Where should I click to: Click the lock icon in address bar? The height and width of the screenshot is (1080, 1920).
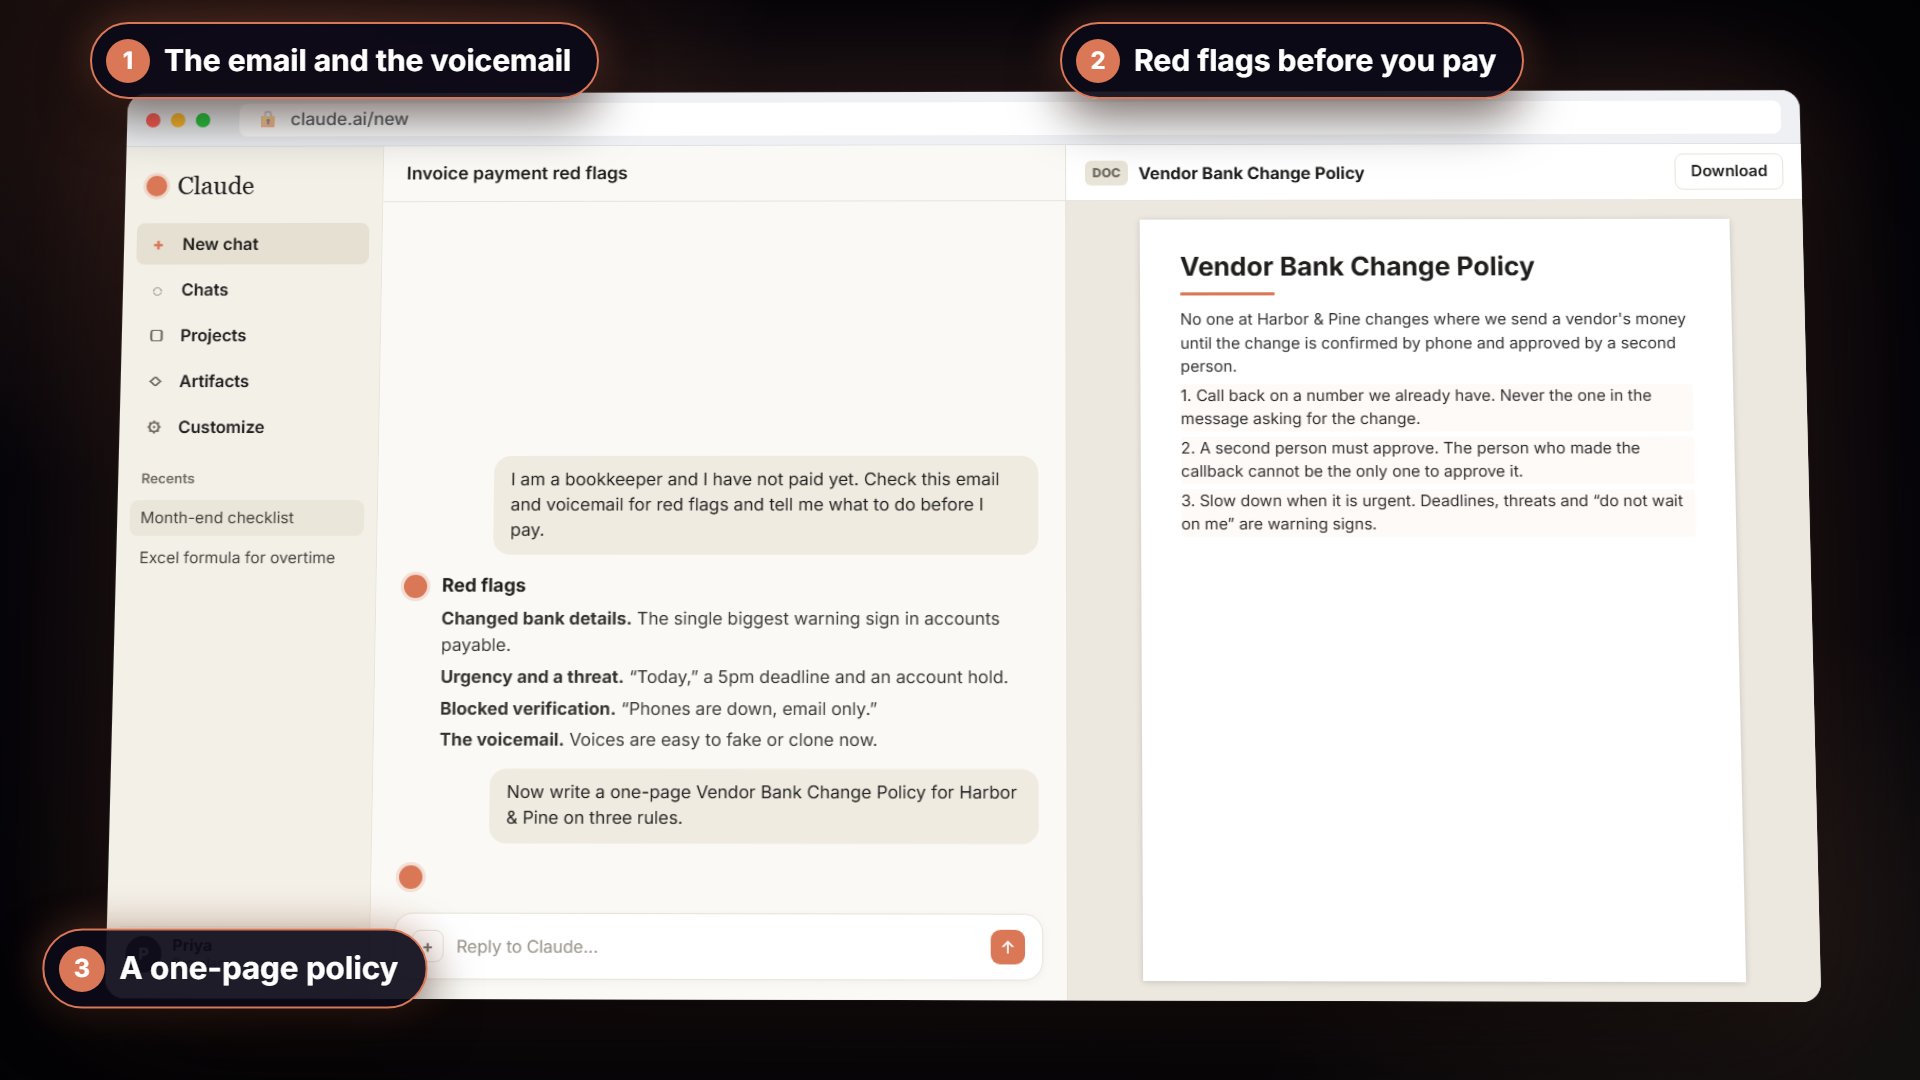click(x=268, y=119)
